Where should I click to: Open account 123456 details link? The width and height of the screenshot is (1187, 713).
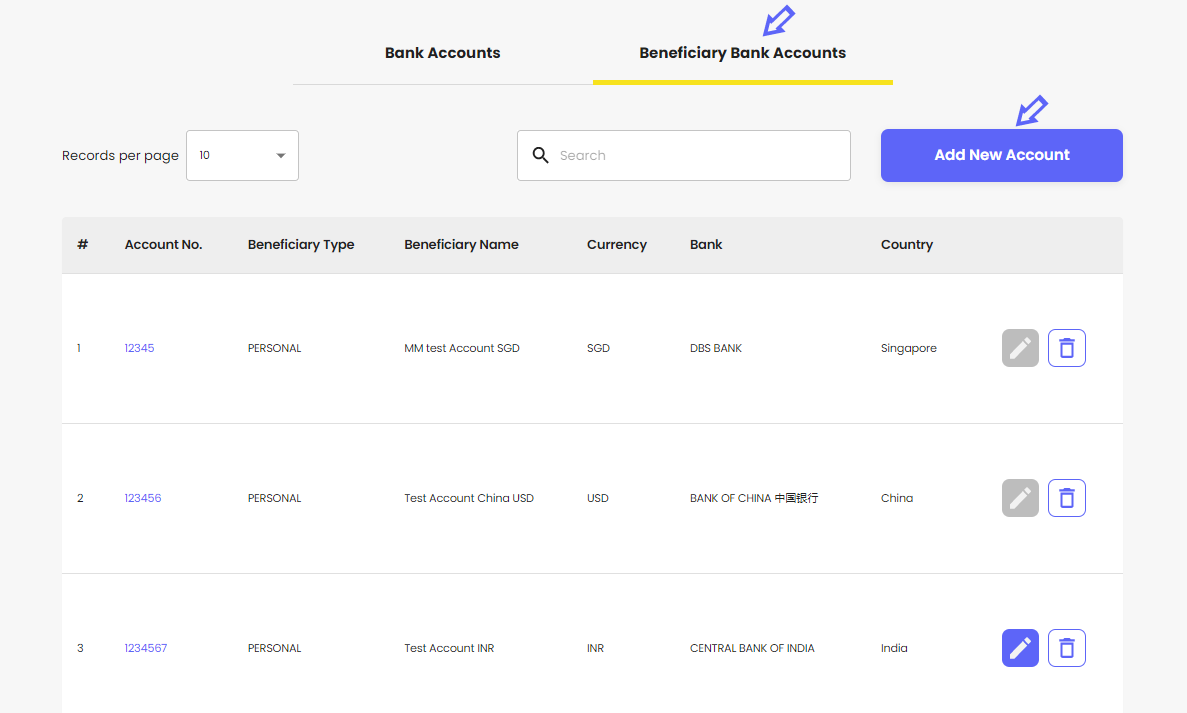(x=142, y=497)
